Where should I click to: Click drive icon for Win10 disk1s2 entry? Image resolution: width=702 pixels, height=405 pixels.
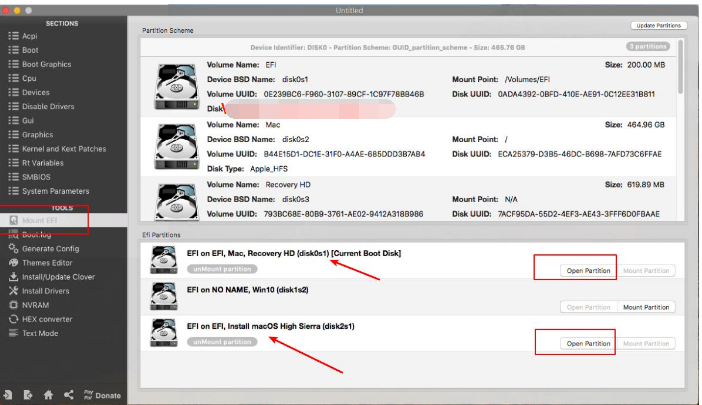[x=164, y=296]
